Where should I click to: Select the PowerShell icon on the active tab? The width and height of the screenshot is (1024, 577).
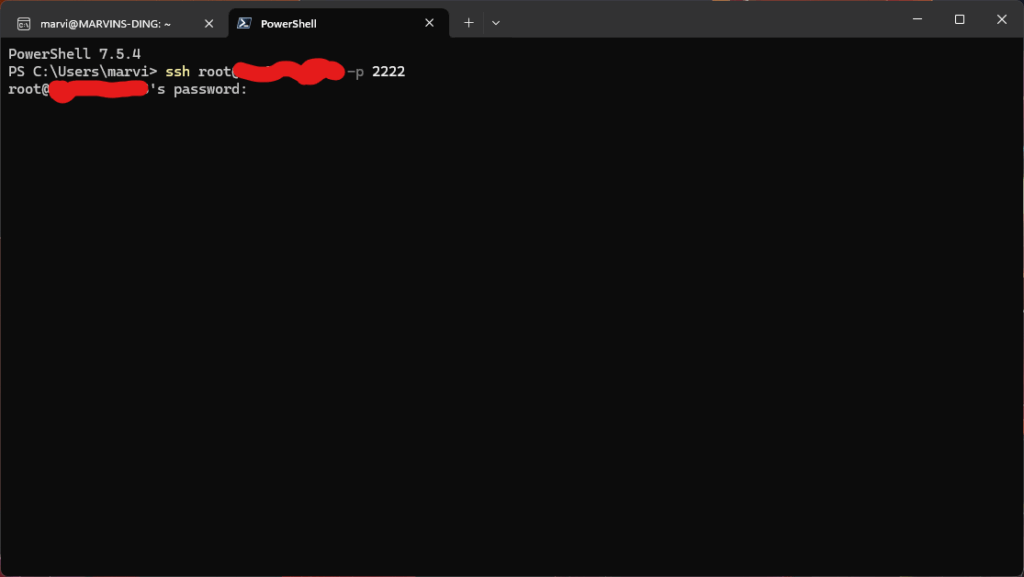pos(243,21)
